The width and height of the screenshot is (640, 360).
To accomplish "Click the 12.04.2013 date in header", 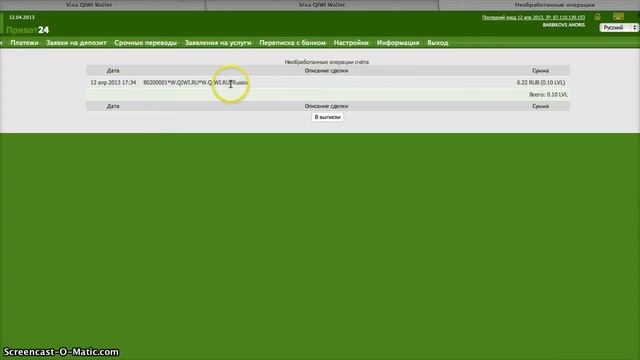I will (x=22, y=17).
